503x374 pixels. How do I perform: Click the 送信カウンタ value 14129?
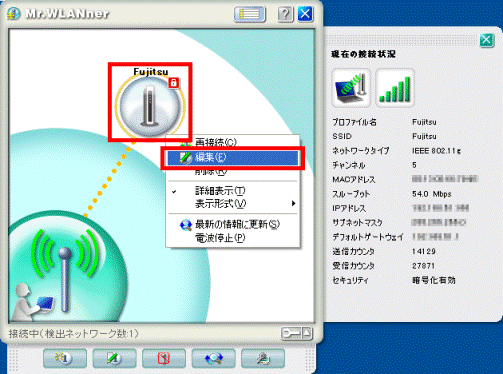point(424,251)
